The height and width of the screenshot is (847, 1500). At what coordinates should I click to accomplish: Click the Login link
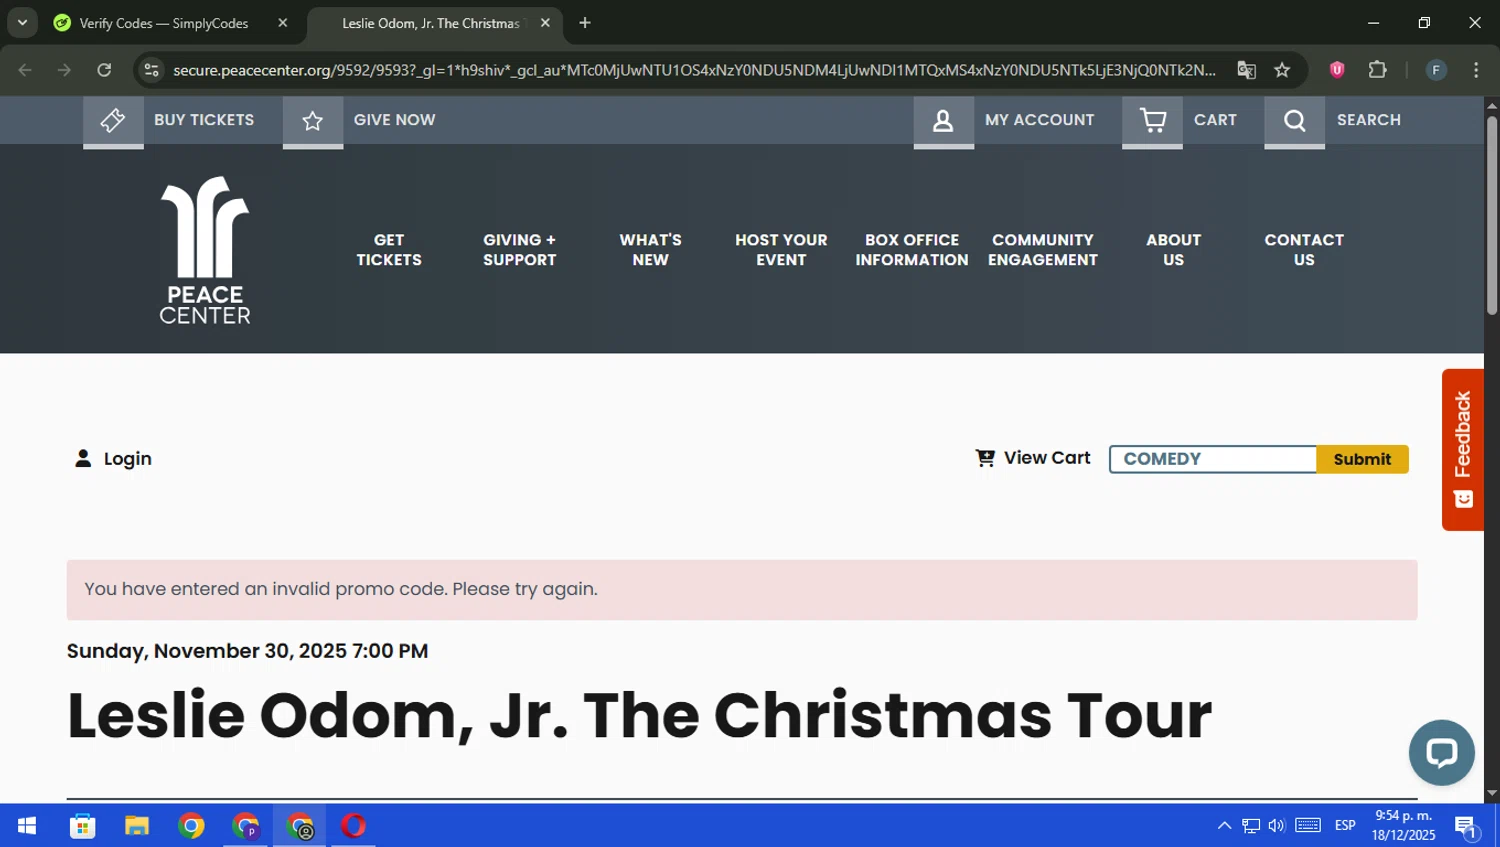point(128,459)
